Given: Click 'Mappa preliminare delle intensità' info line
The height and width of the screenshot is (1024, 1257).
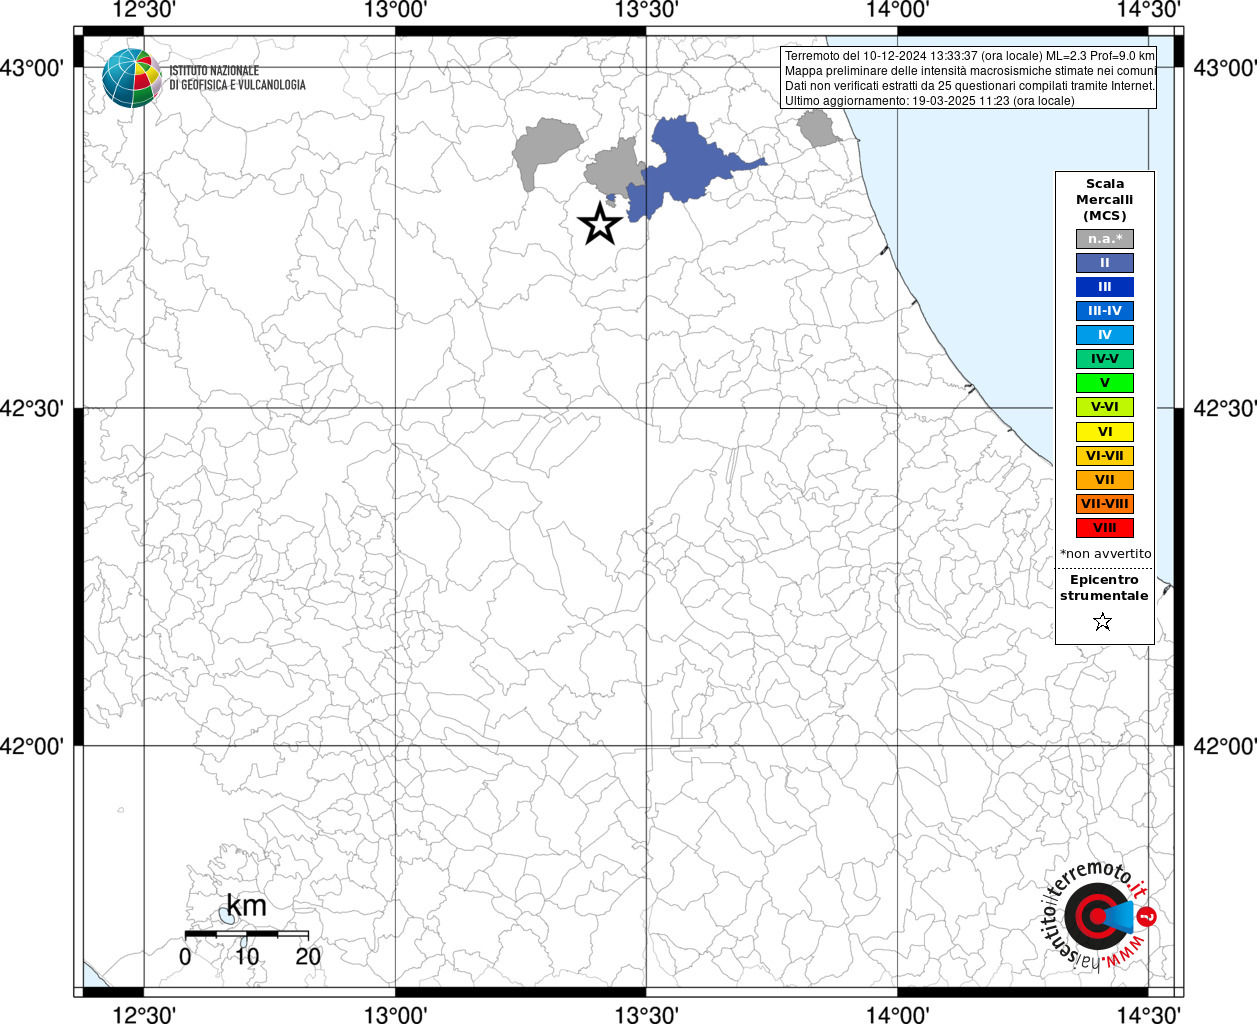Looking at the screenshot, I should (970, 71).
